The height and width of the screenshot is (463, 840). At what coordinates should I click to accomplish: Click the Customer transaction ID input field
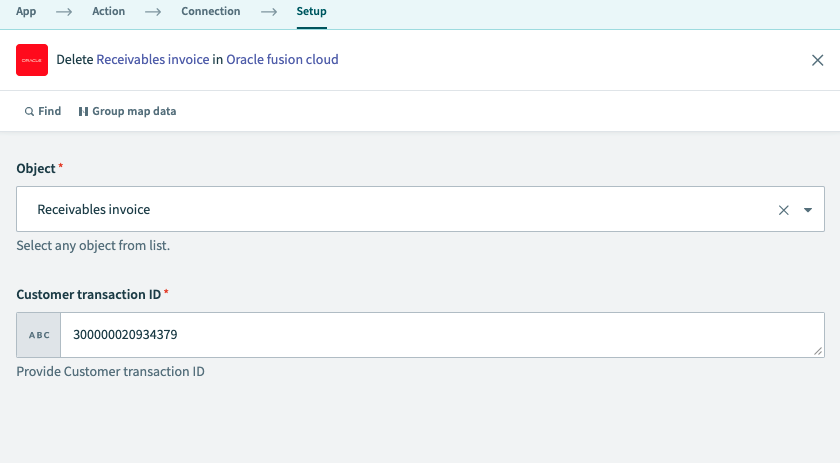[440, 335]
